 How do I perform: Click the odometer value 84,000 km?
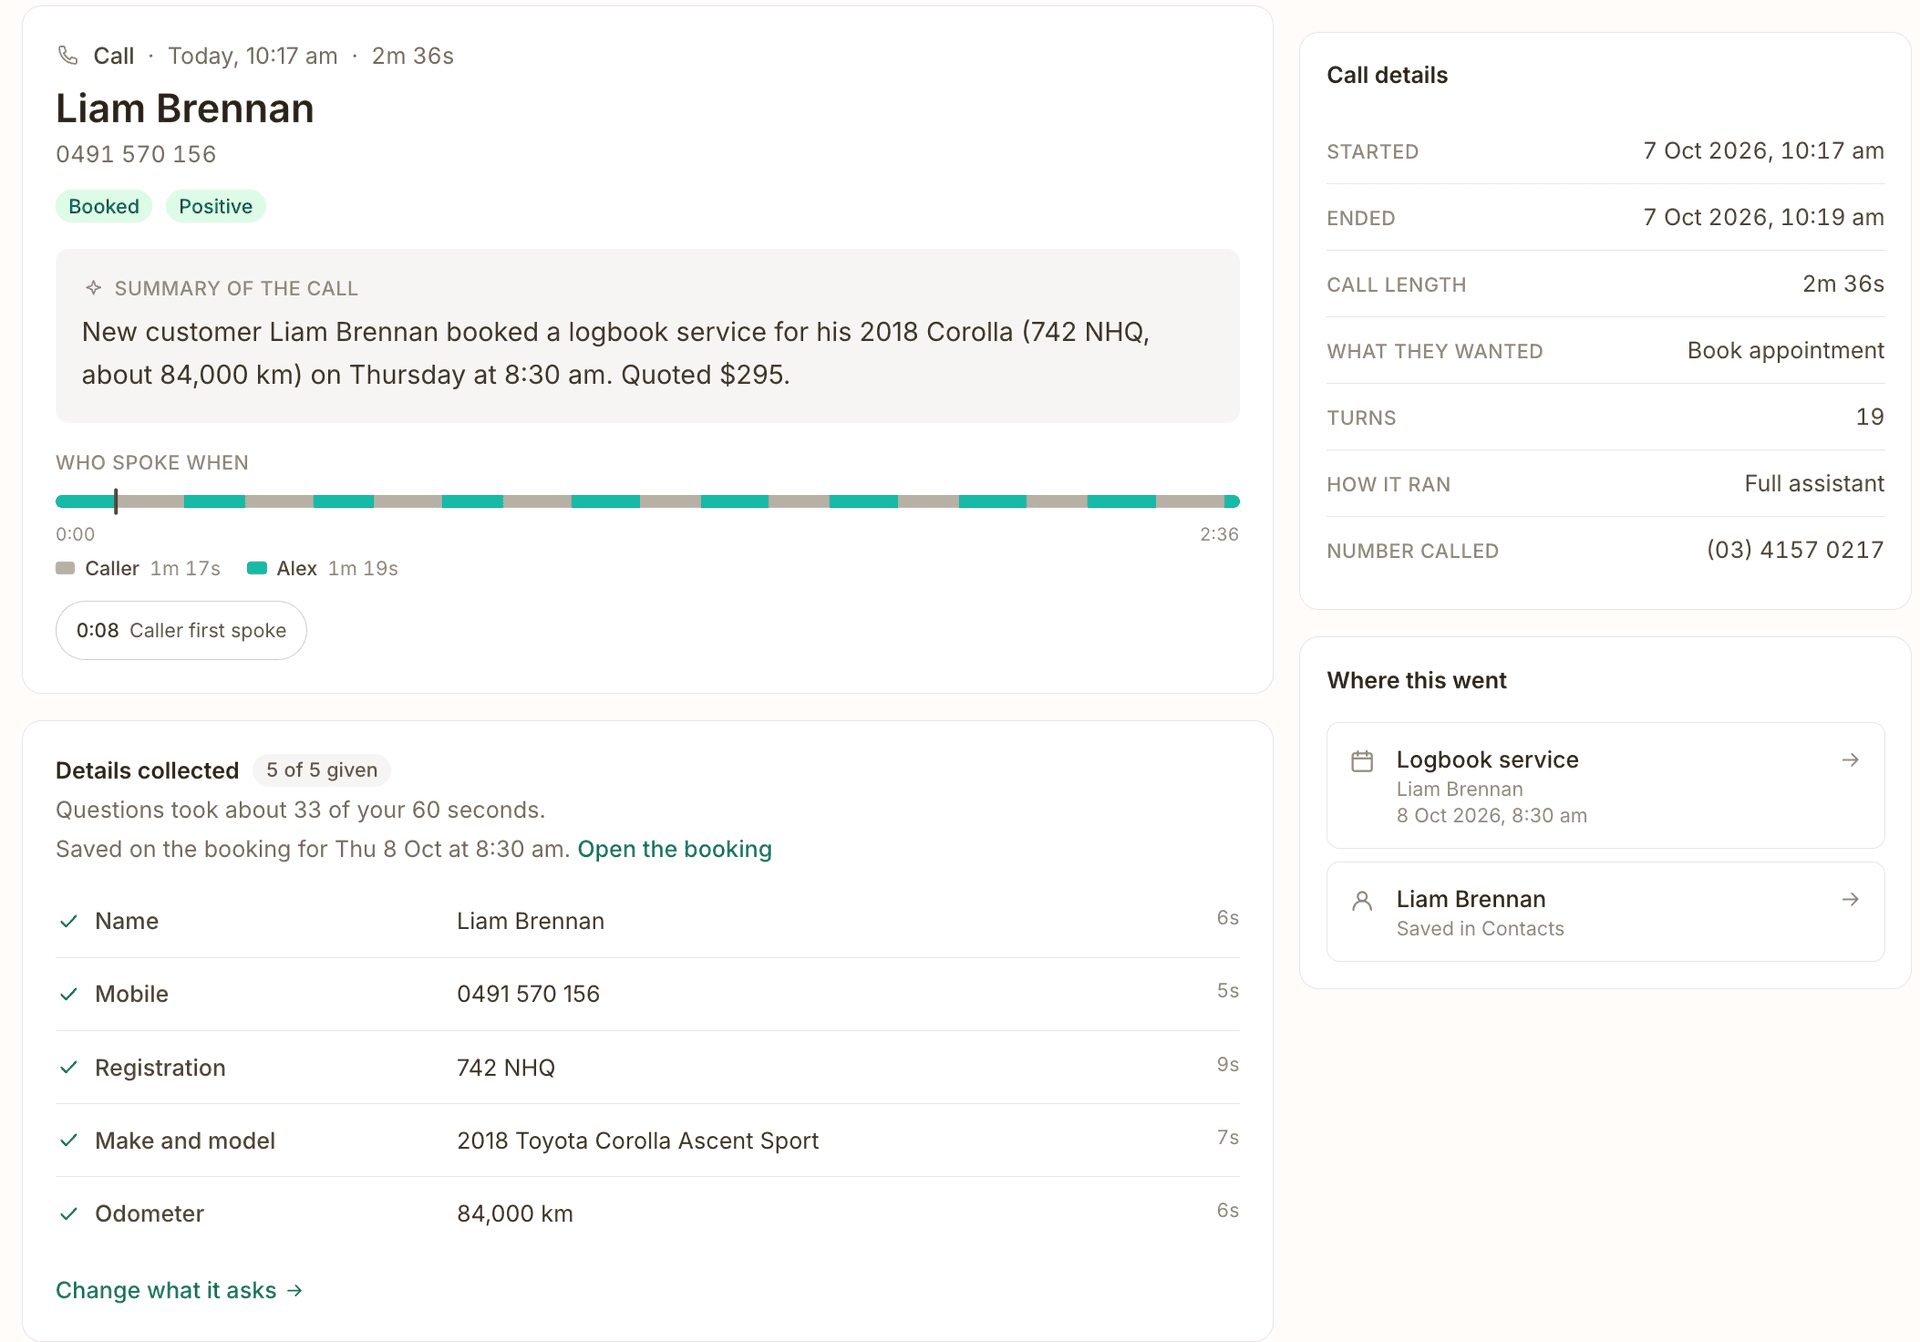coord(515,1214)
